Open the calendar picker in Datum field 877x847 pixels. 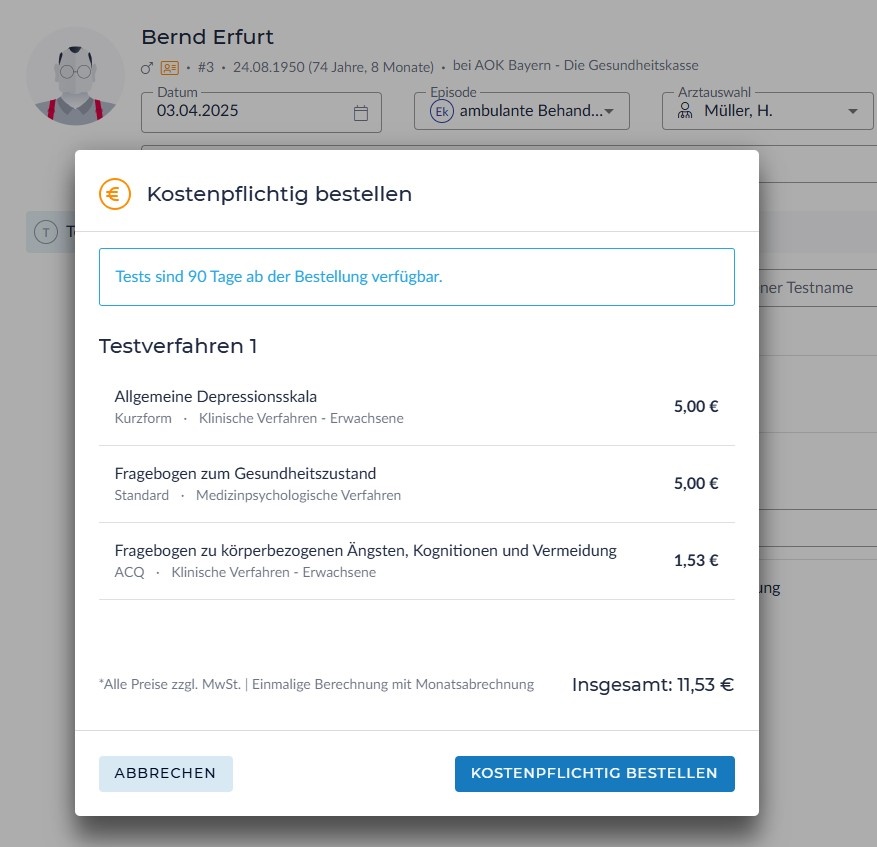361,113
